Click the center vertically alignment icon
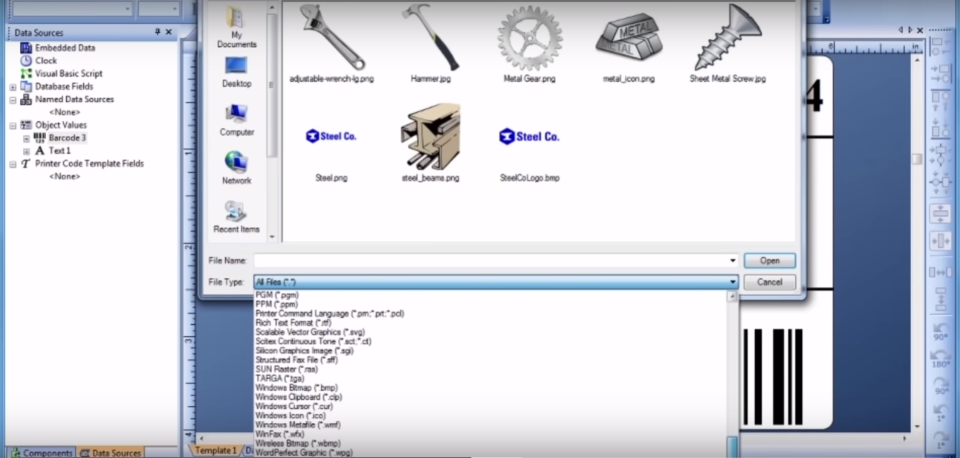960x458 pixels. tap(940, 214)
